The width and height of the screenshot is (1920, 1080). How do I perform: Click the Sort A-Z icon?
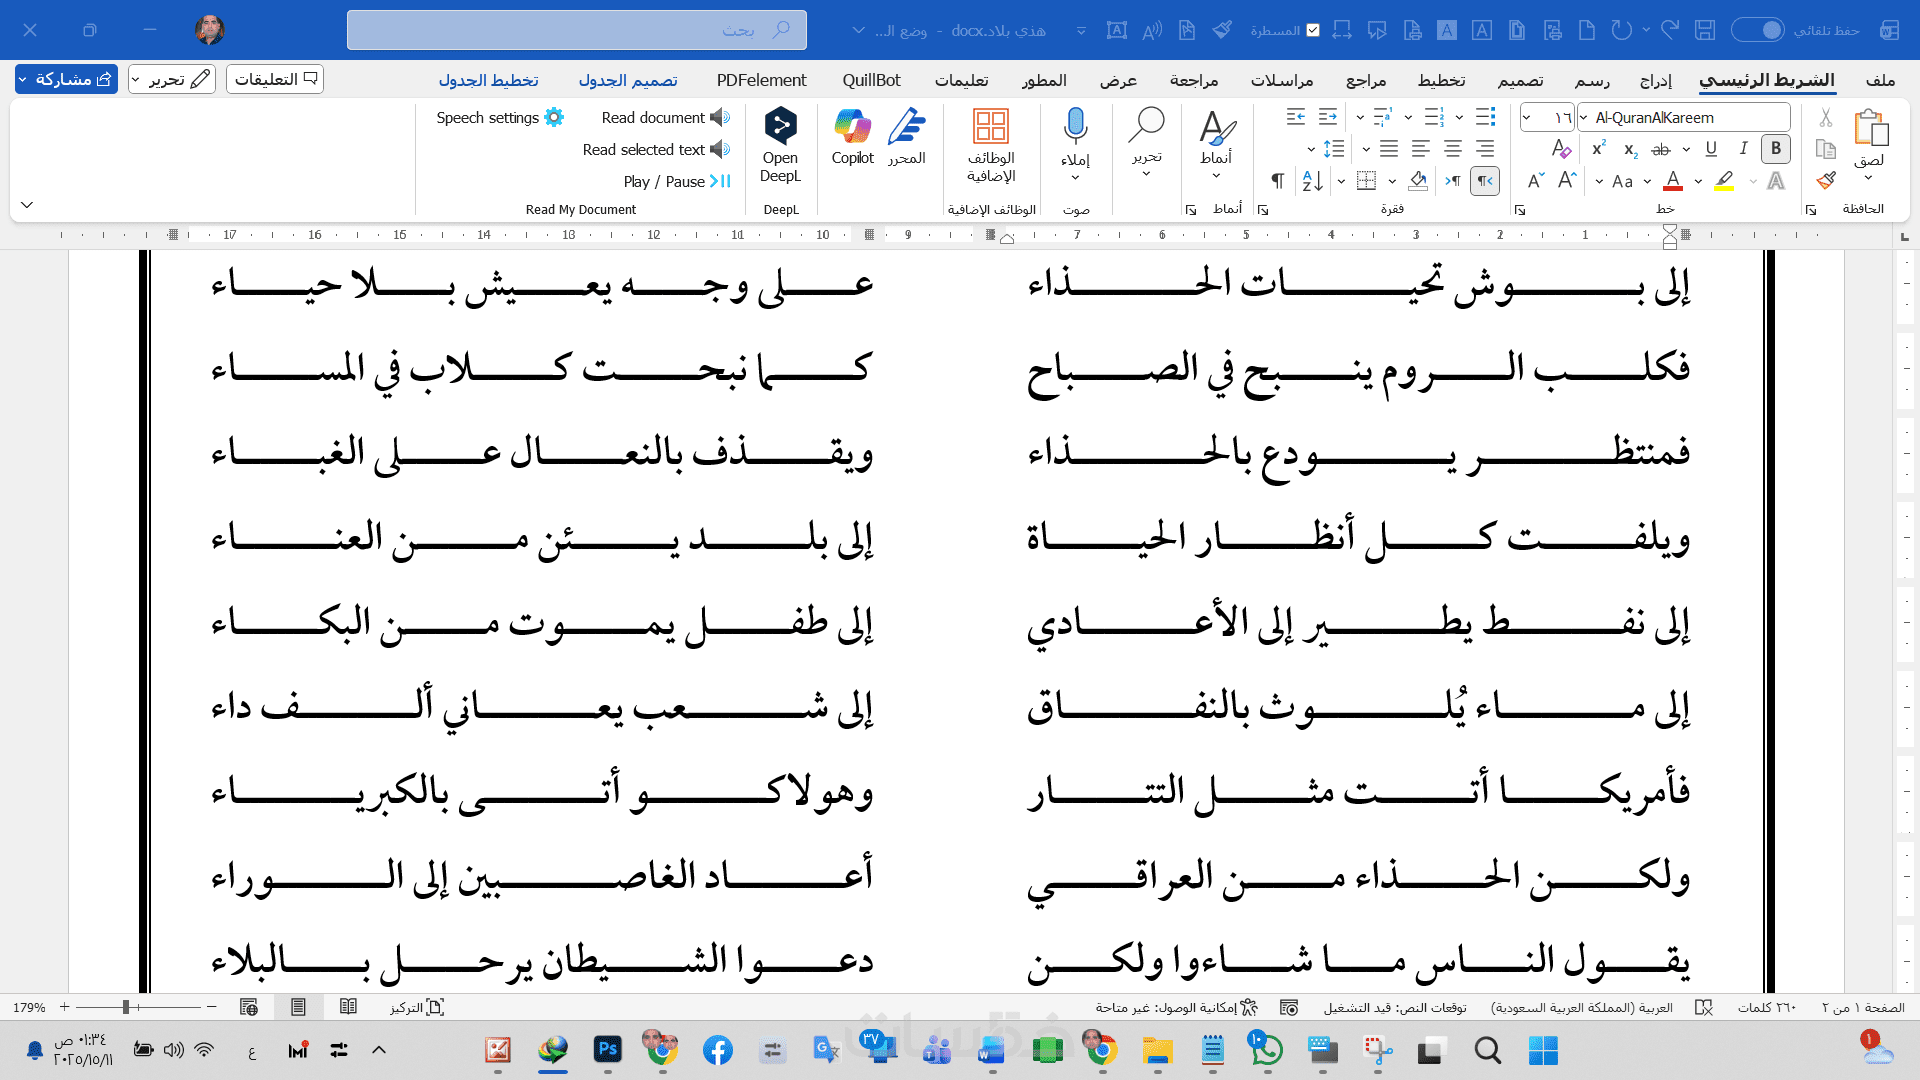coord(1313,181)
